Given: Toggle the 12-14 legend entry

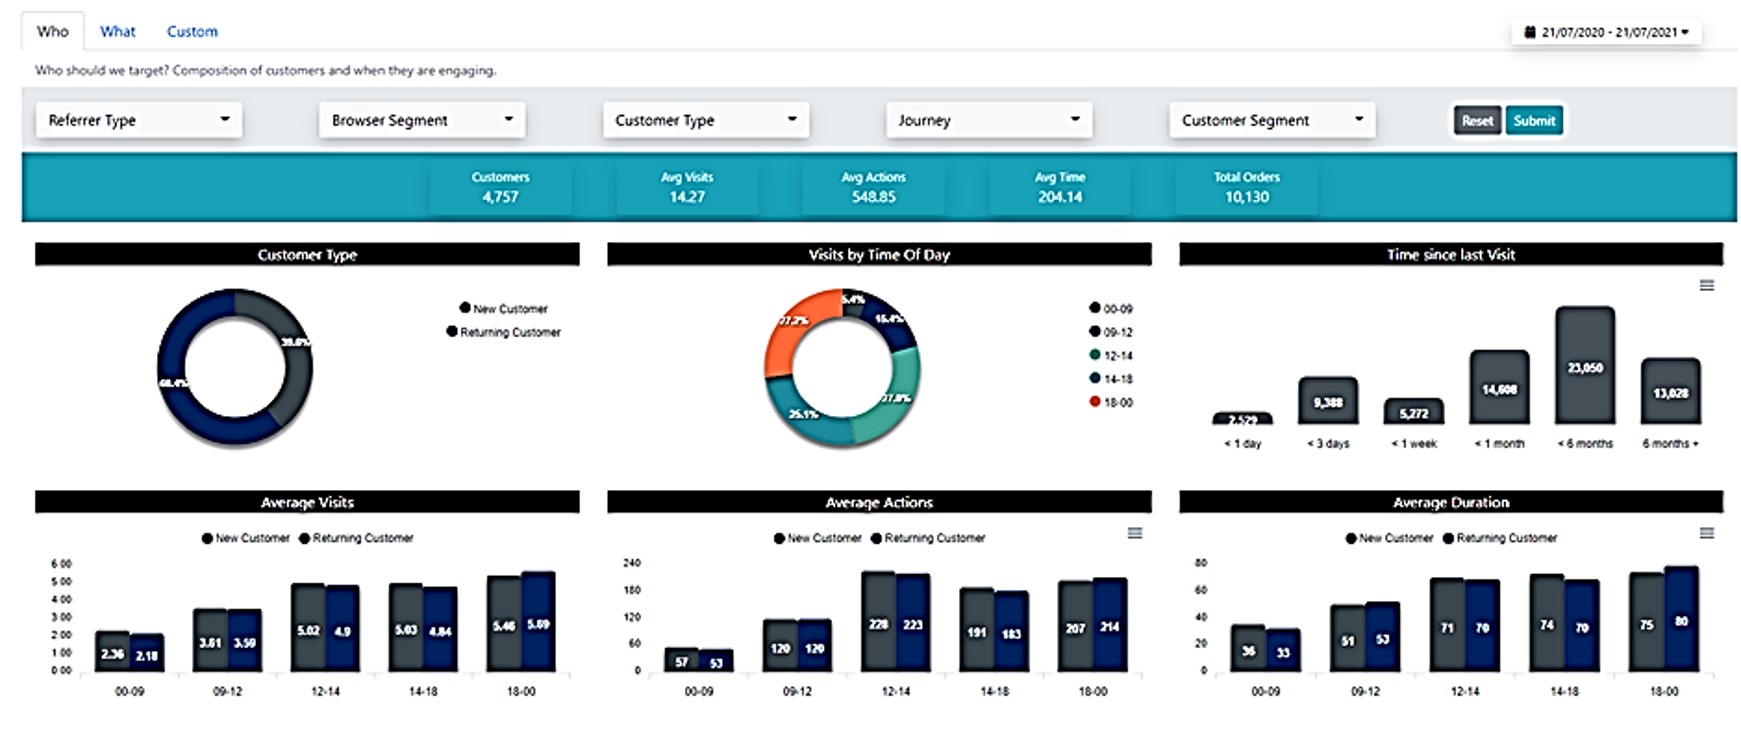Looking at the screenshot, I should click(x=1111, y=355).
